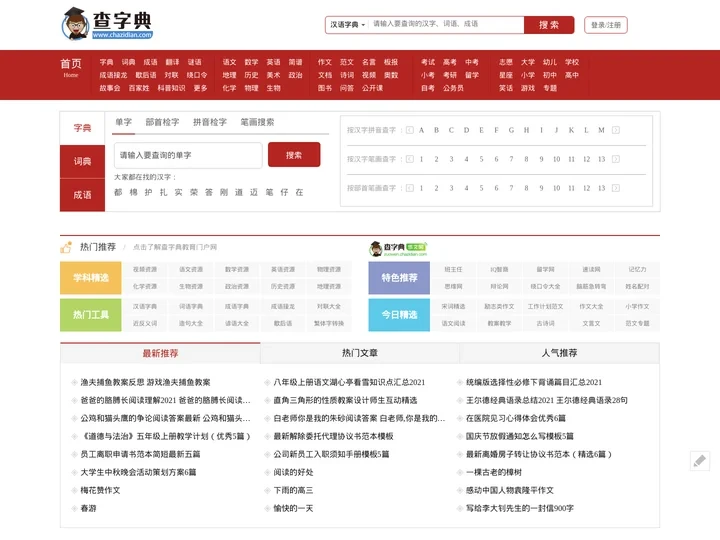Select the 字典 side tab
Viewport: 720px width, 540px height.
point(82,128)
